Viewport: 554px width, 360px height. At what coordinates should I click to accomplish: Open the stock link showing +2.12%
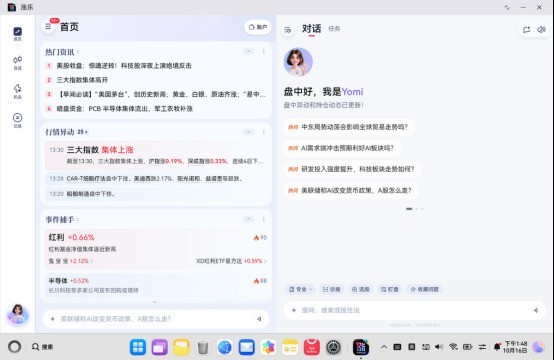click(71, 261)
